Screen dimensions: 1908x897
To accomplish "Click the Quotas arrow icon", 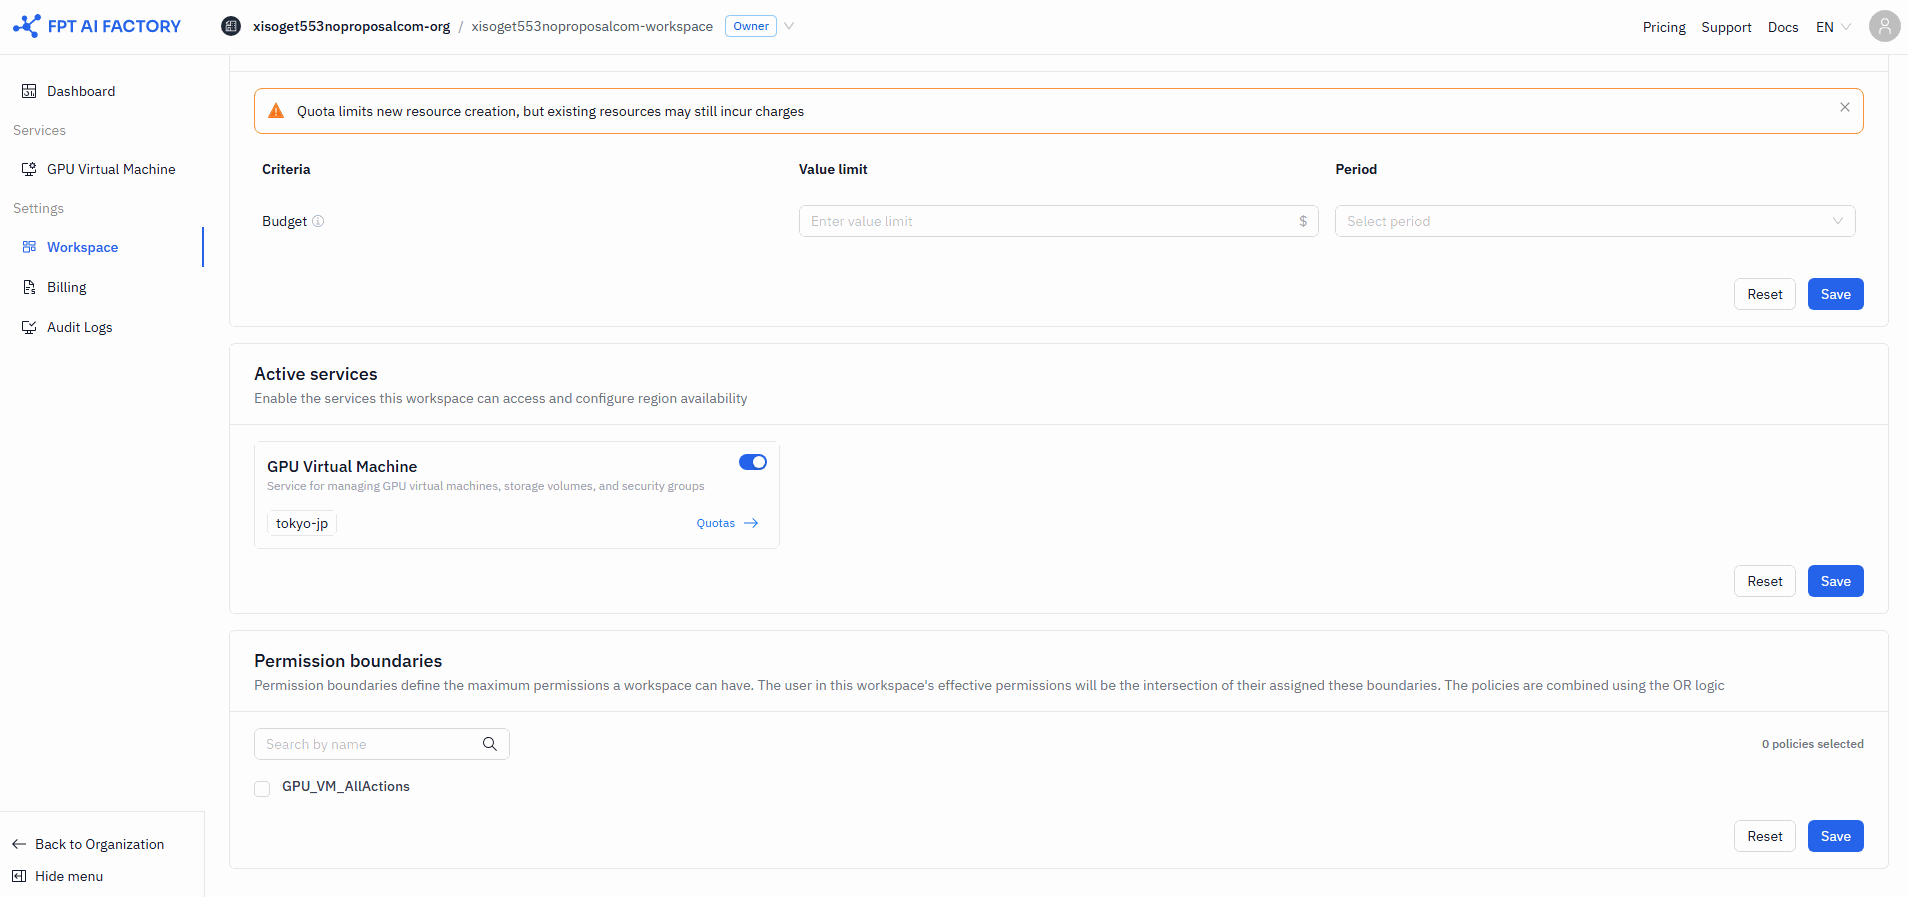I will [x=751, y=523].
